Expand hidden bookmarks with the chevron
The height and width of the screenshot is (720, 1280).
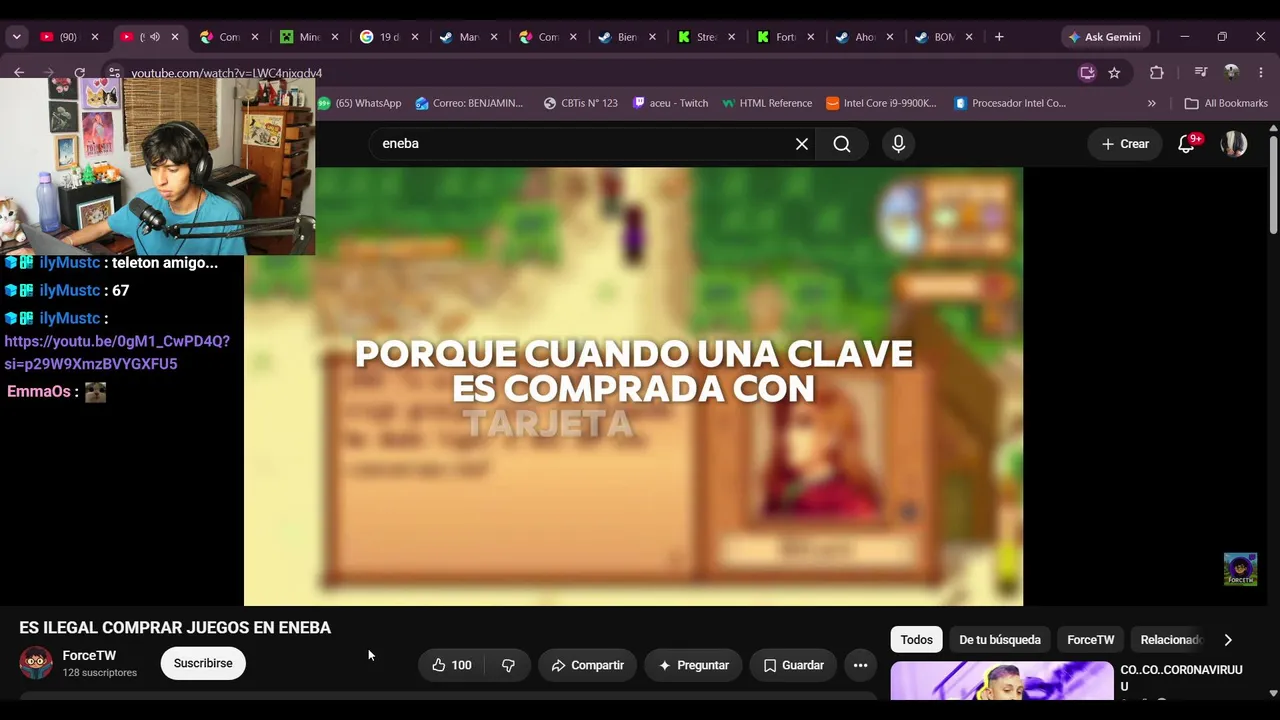1151,103
